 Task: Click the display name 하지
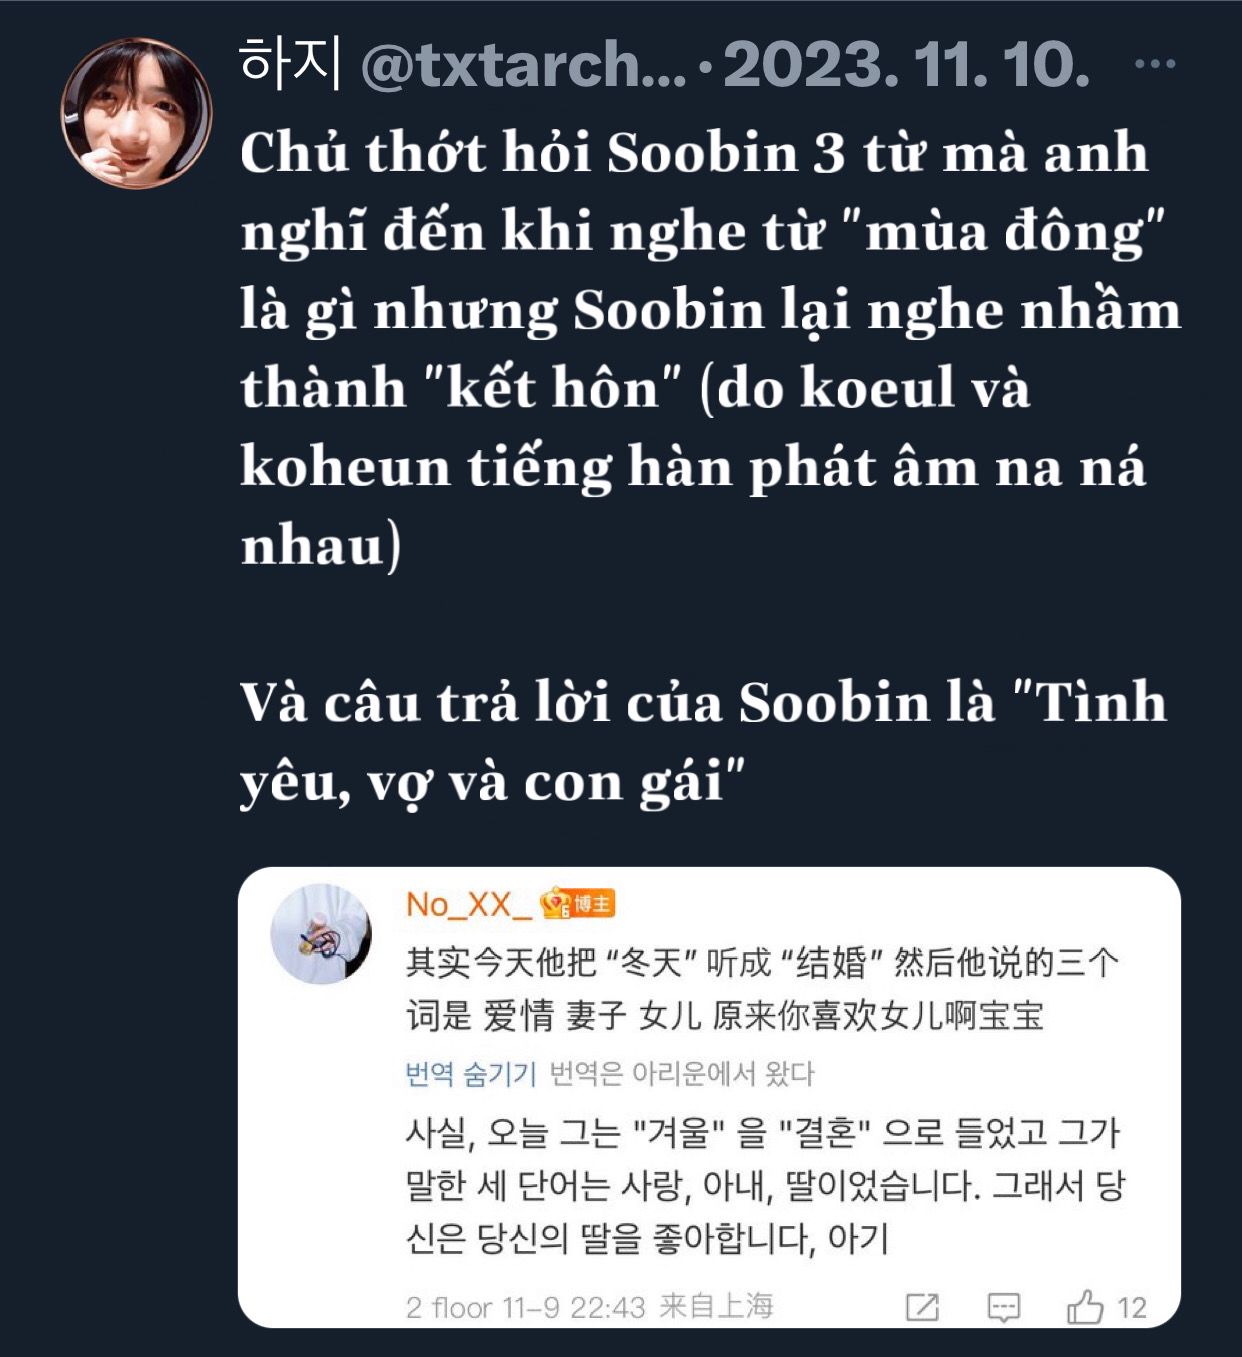click(x=291, y=63)
